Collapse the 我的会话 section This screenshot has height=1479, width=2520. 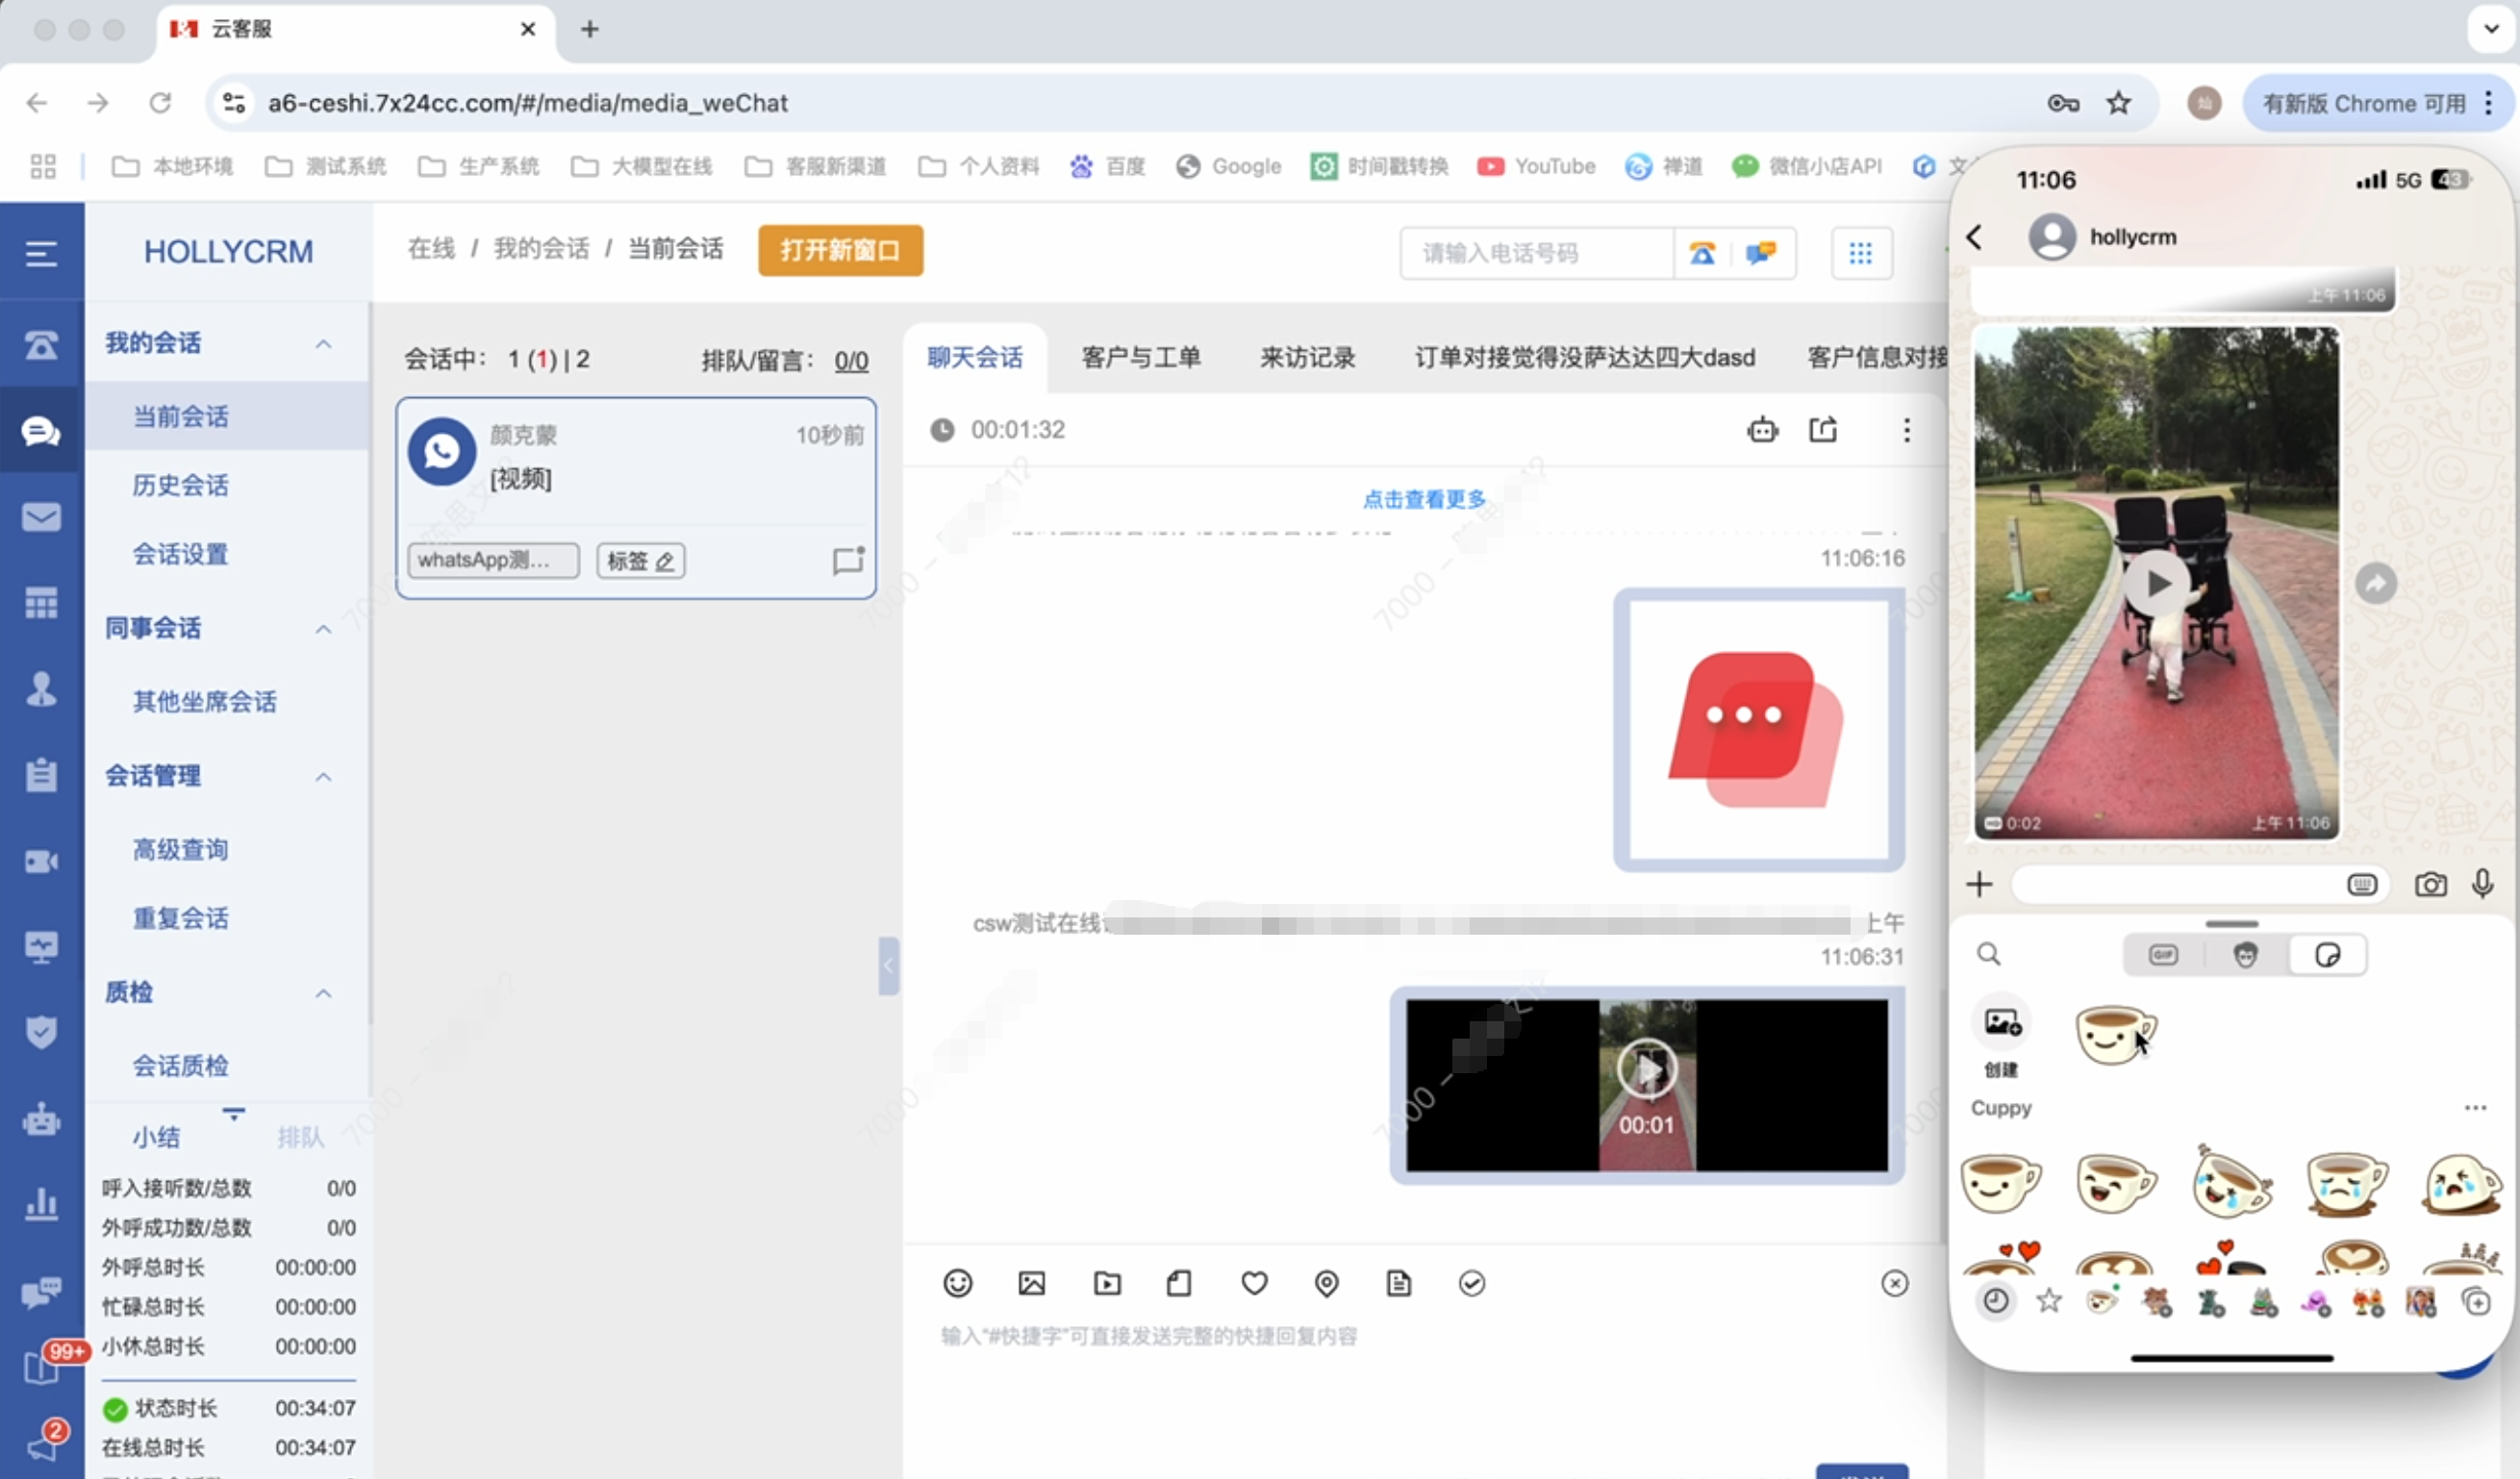(x=323, y=344)
